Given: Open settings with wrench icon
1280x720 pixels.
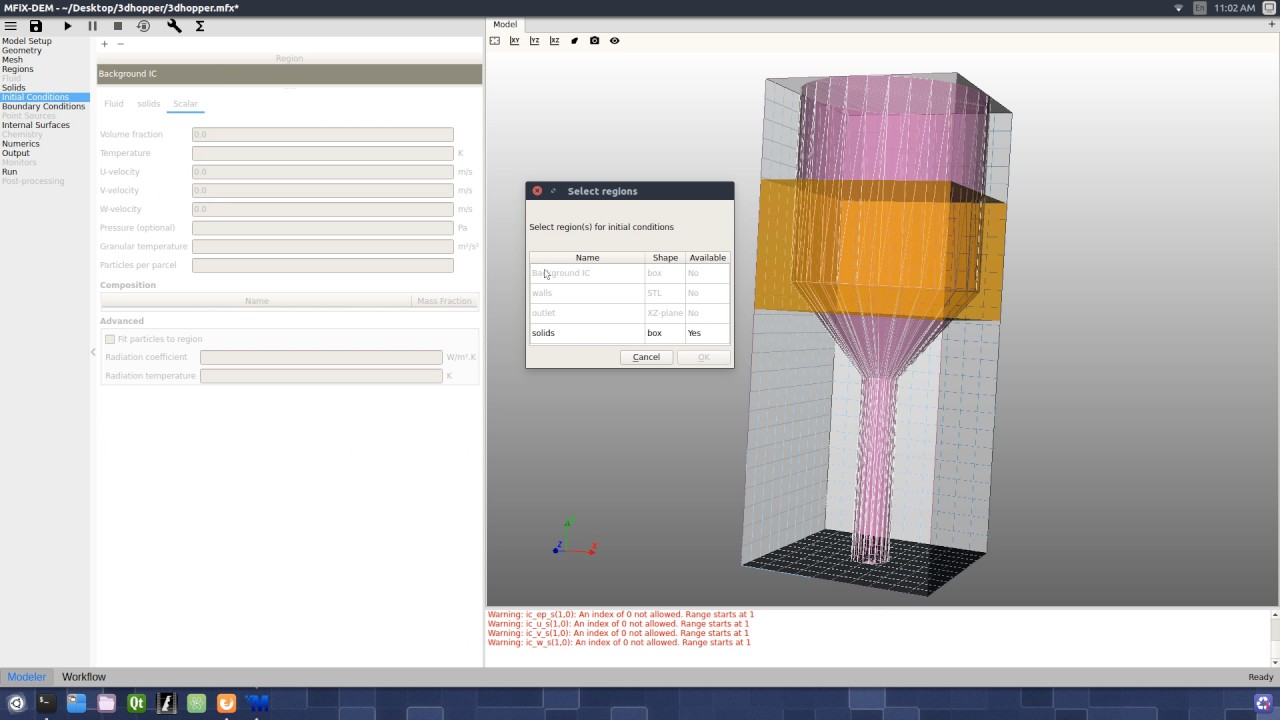Looking at the screenshot, I should click(x=174, y=26).
